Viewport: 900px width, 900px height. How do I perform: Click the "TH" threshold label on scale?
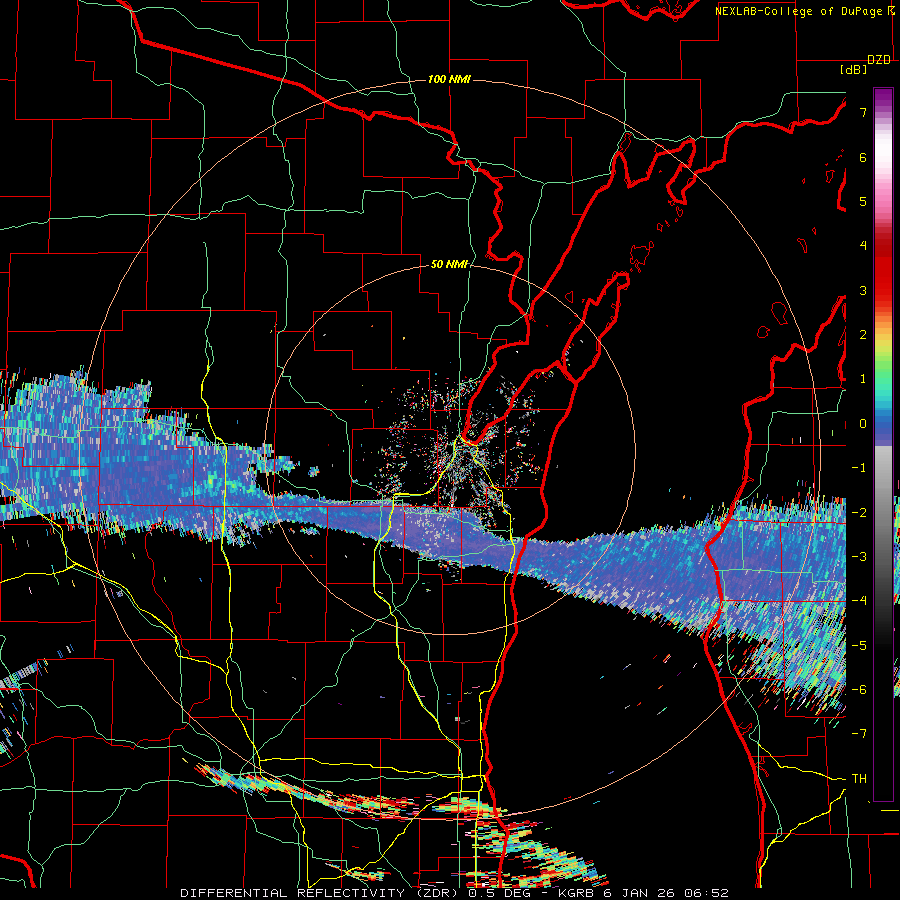coord(859,778)
